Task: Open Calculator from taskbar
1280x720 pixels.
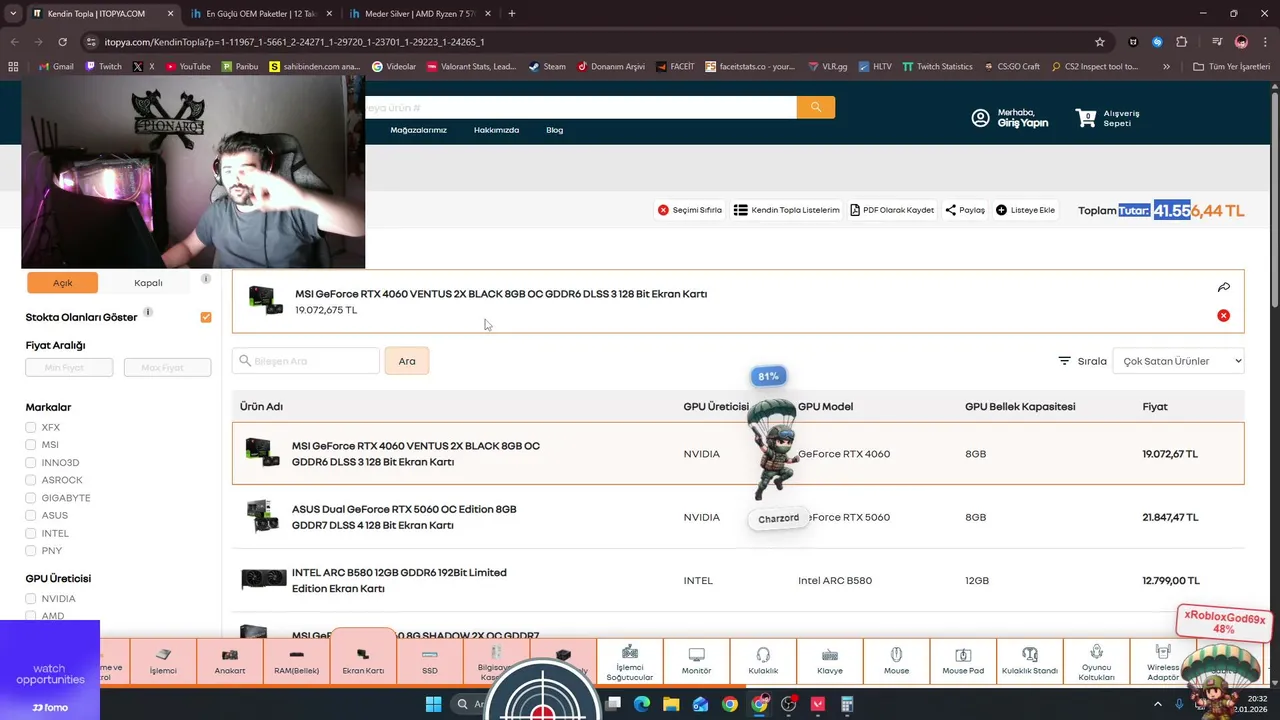Action: [x=847, y=704]
